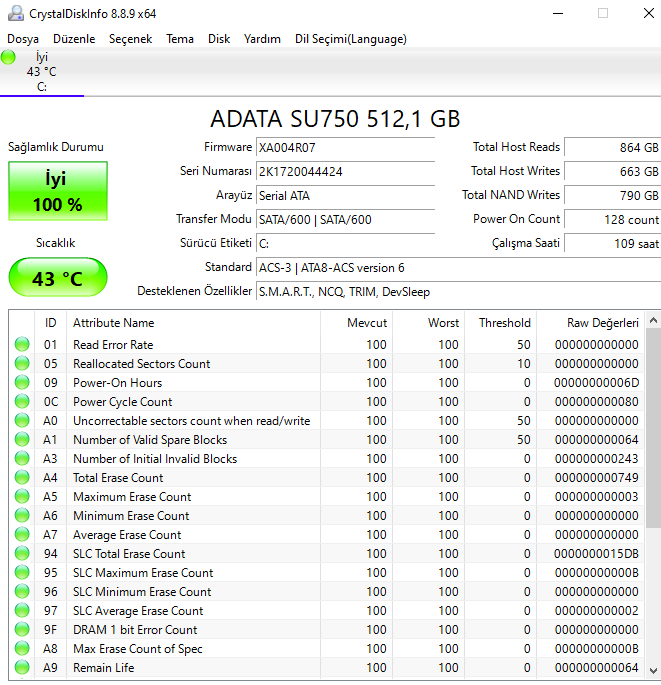
Task: Click the green status circle above drive C:
Action: 9,57
